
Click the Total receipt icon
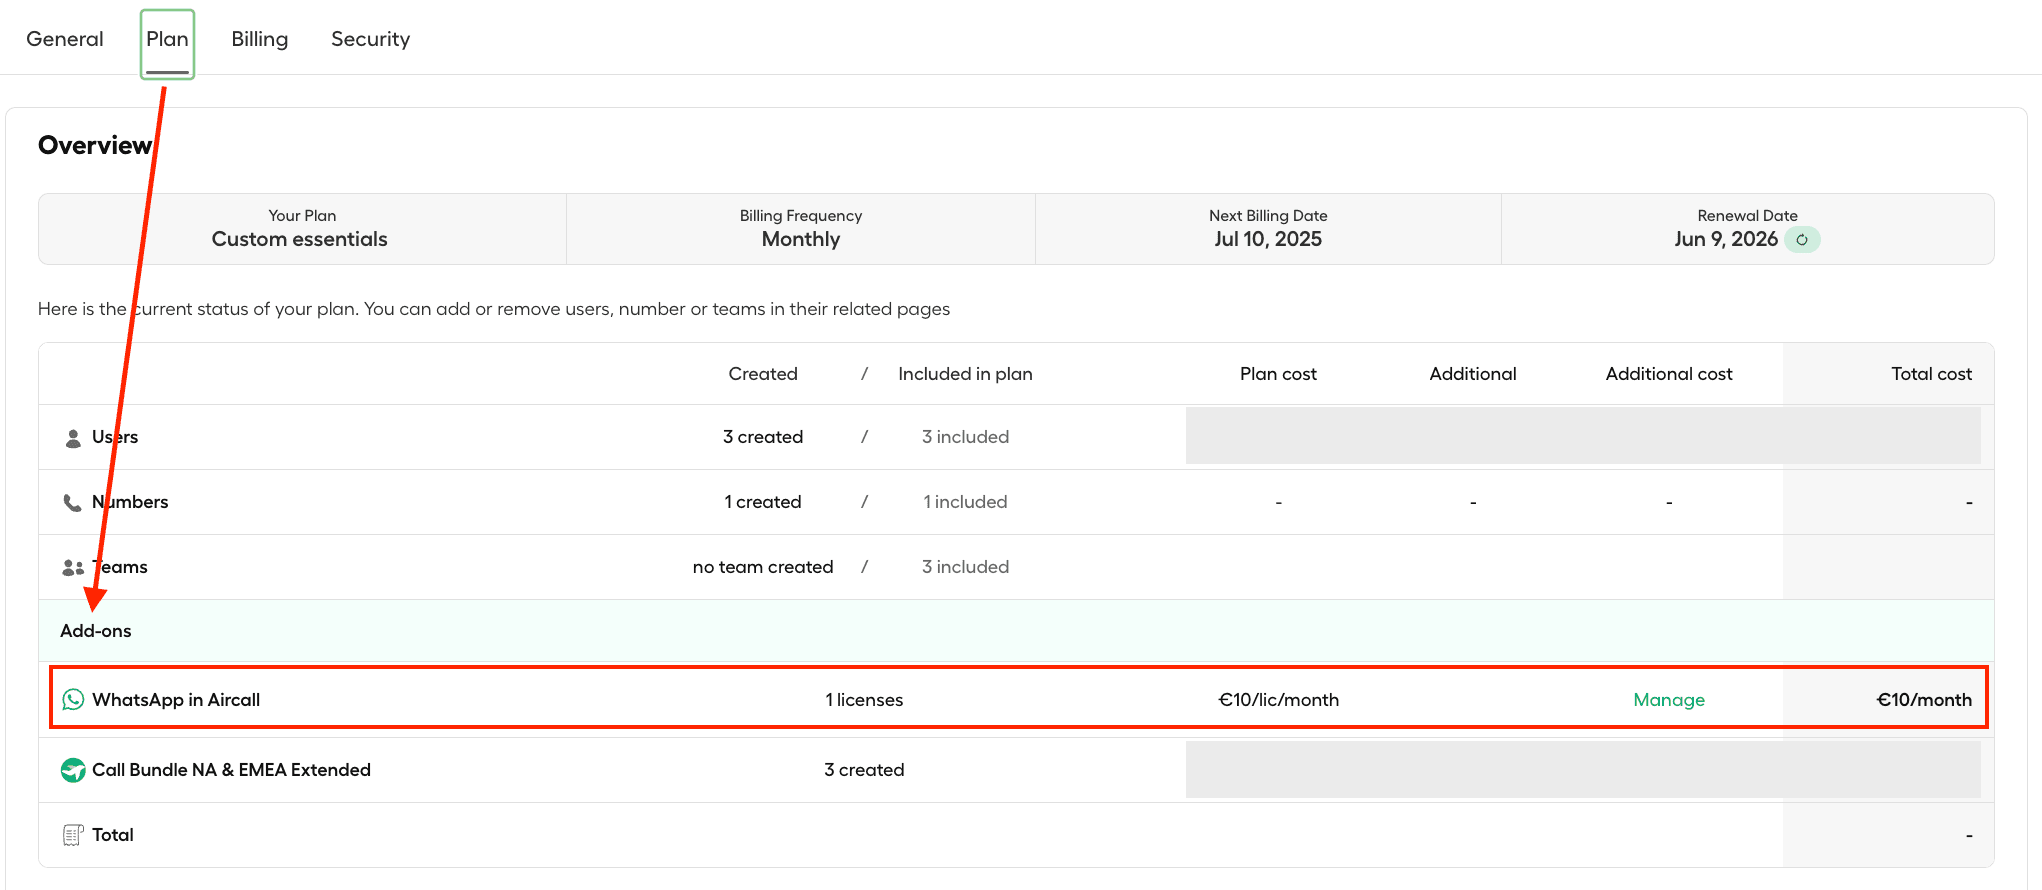click(x=73, y=835)
